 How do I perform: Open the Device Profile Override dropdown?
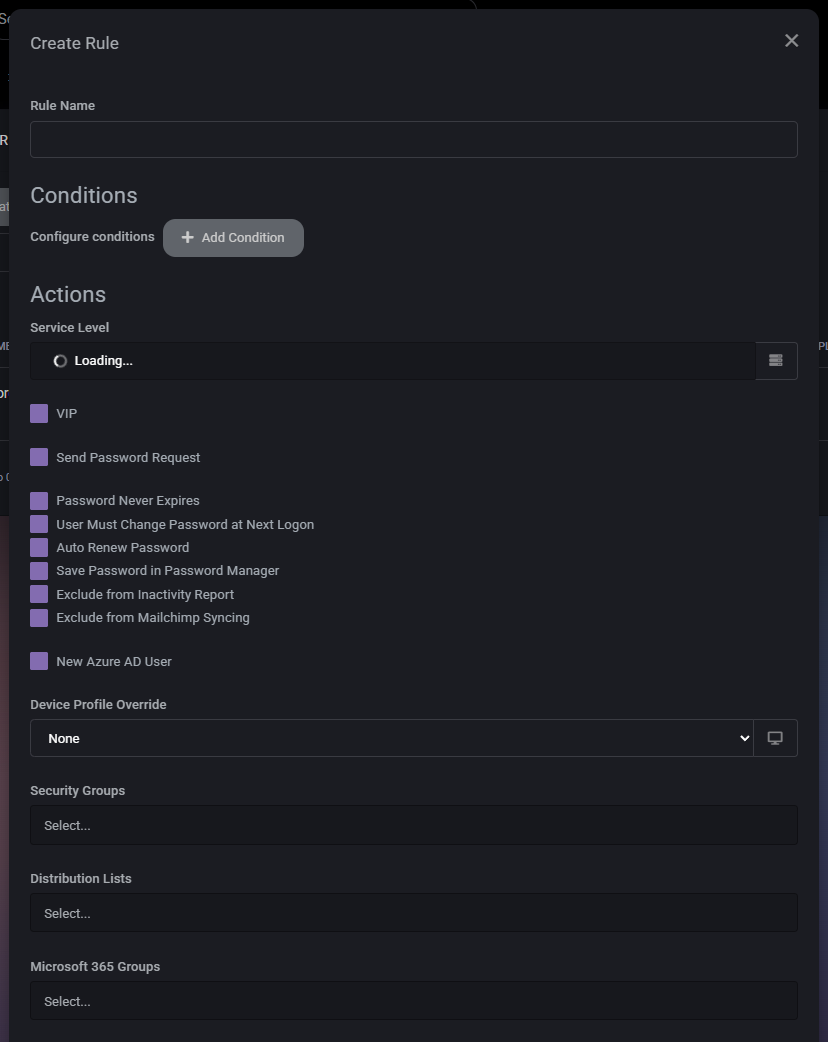(390, 738)
